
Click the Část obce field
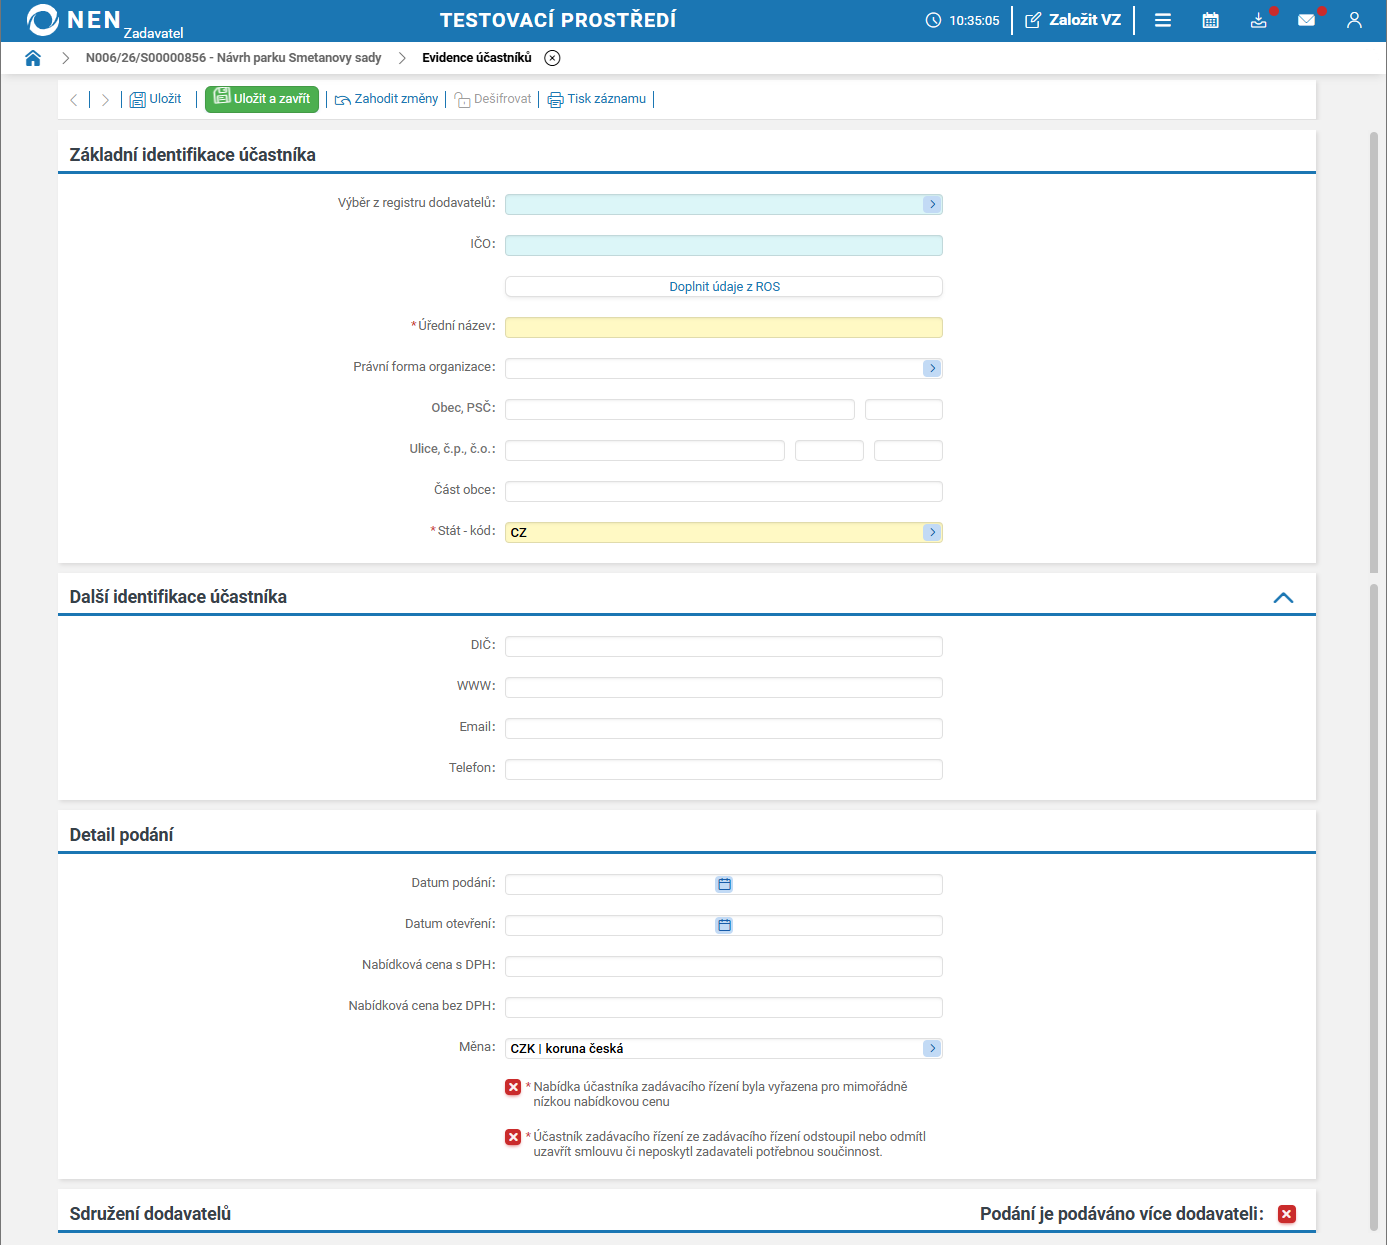point(724,491)
